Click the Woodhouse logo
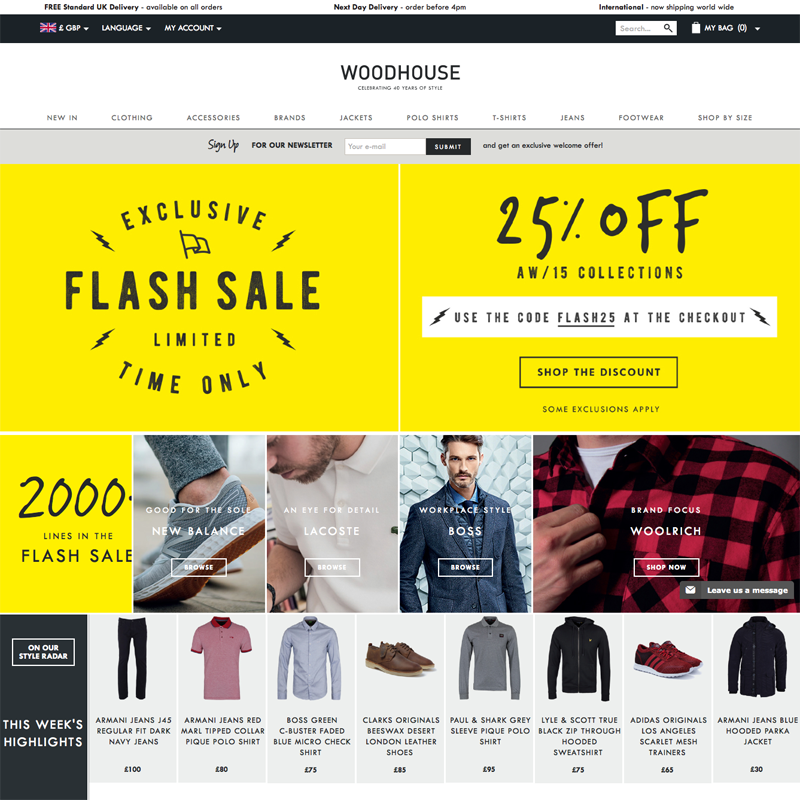This screenshot has width=800, height=800. [x=400, y=77]
